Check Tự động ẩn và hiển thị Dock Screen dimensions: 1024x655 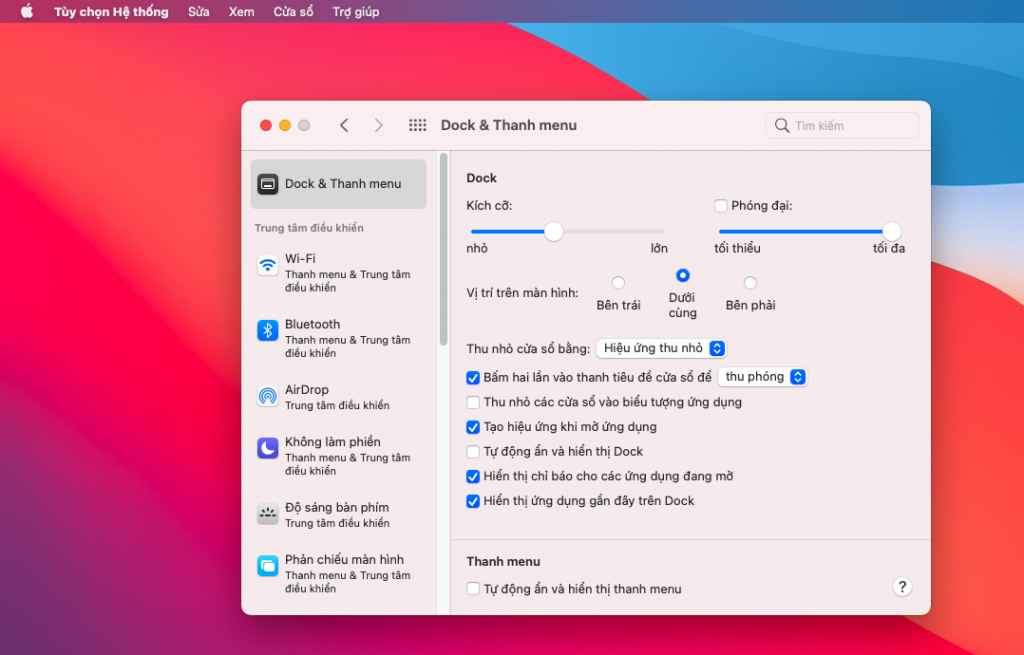[x=473, y=452]
